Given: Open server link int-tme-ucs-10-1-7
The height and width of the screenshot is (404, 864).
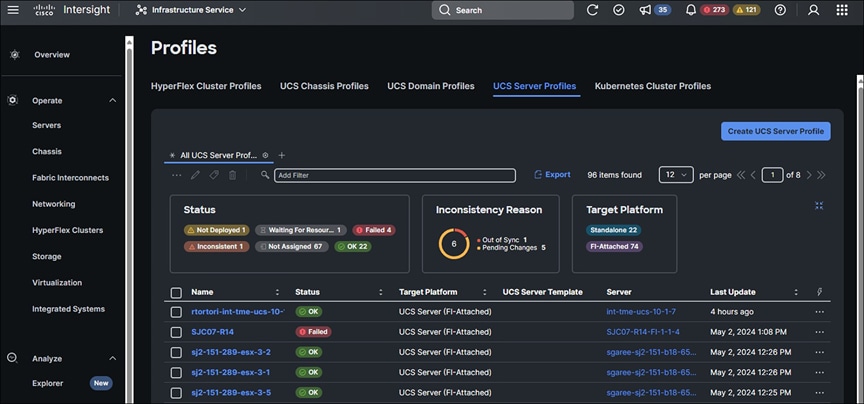Looking at the screenshot, I should coord(641,312).
